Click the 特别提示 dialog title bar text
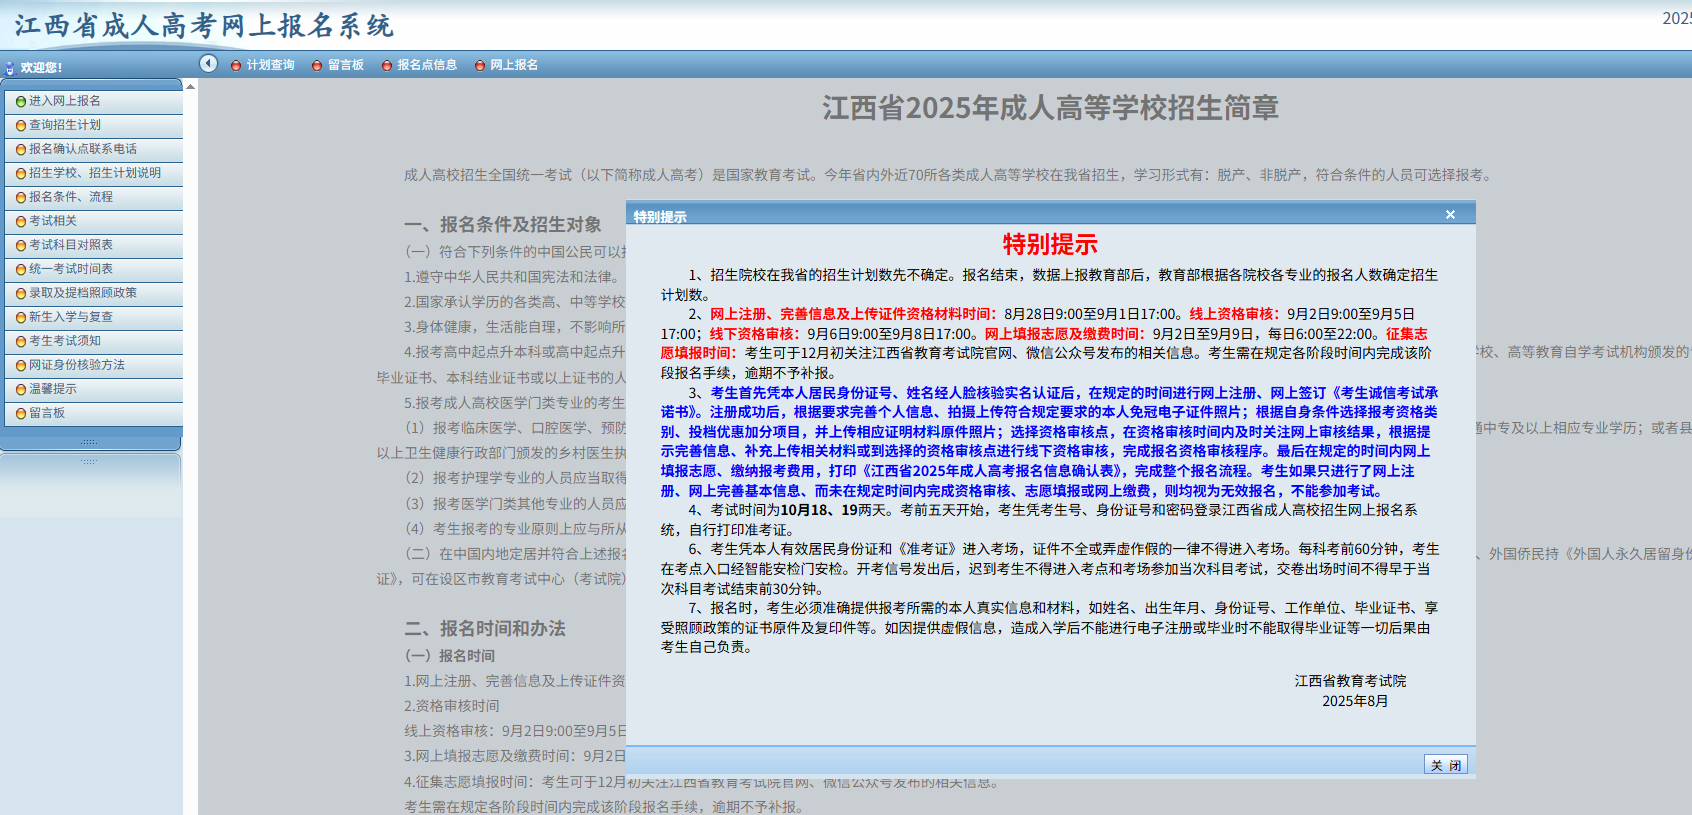The image size is (1692, 815). click(660, 217)
